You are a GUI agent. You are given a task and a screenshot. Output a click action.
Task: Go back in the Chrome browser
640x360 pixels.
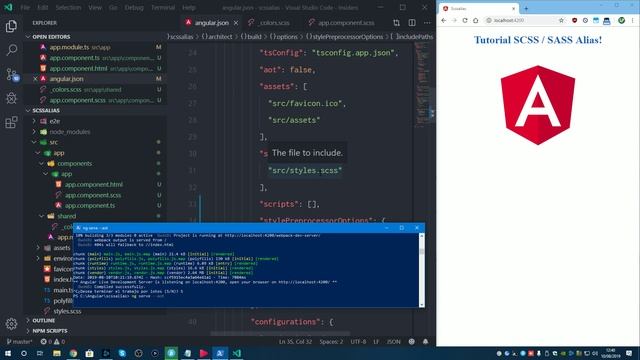444,20
